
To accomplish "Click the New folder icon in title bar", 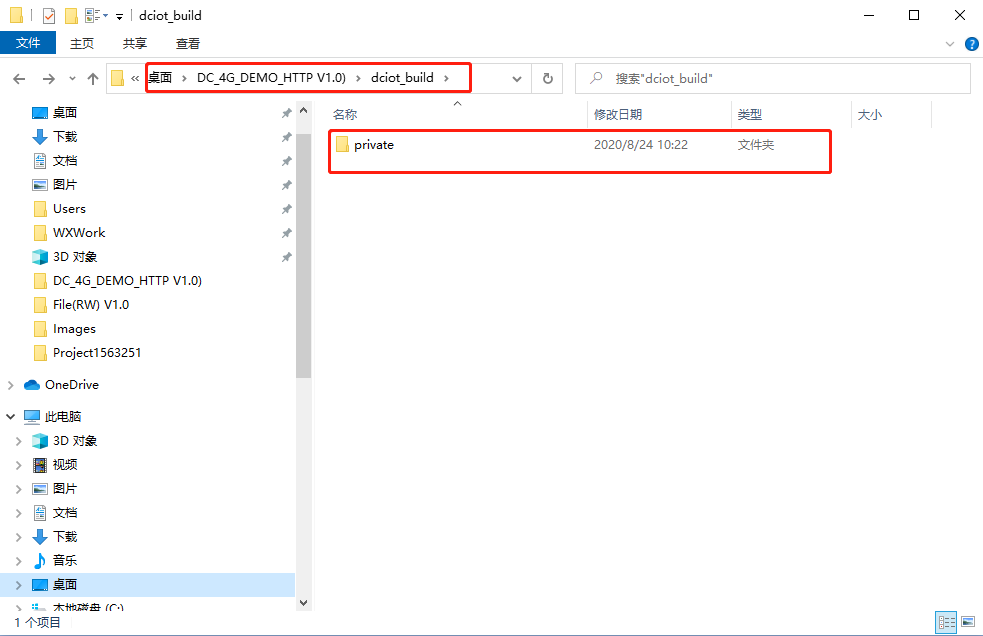I will point(71,16).
